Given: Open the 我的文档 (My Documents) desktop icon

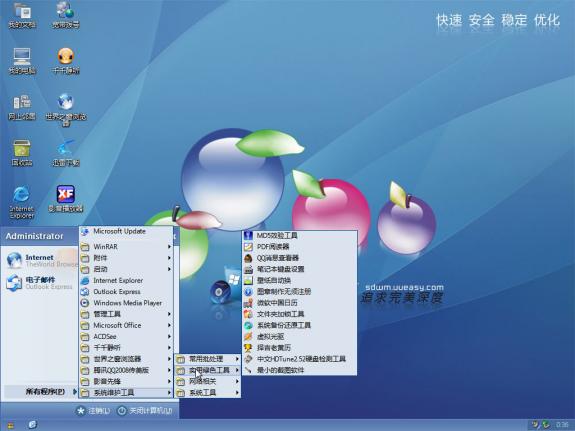Looking at the screenshot, I should 22,15.
